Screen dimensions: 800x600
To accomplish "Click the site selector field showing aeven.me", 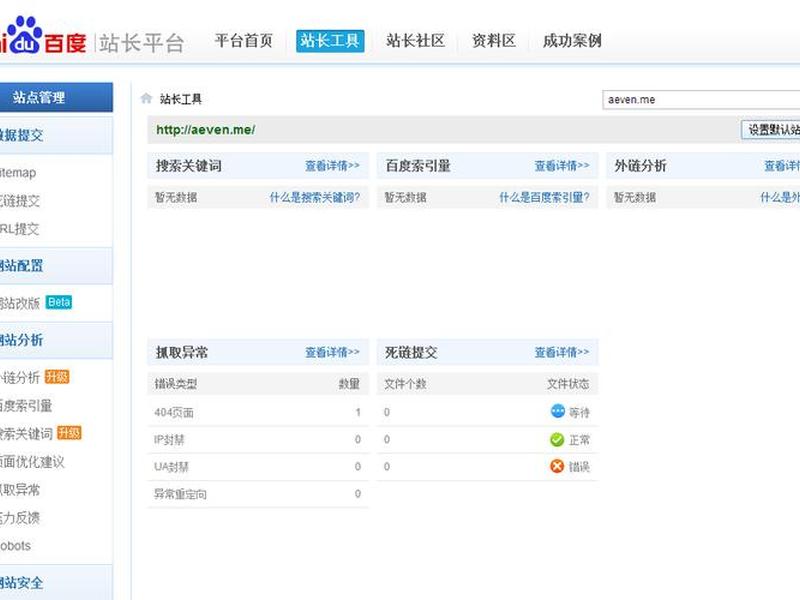I will 701,99.
